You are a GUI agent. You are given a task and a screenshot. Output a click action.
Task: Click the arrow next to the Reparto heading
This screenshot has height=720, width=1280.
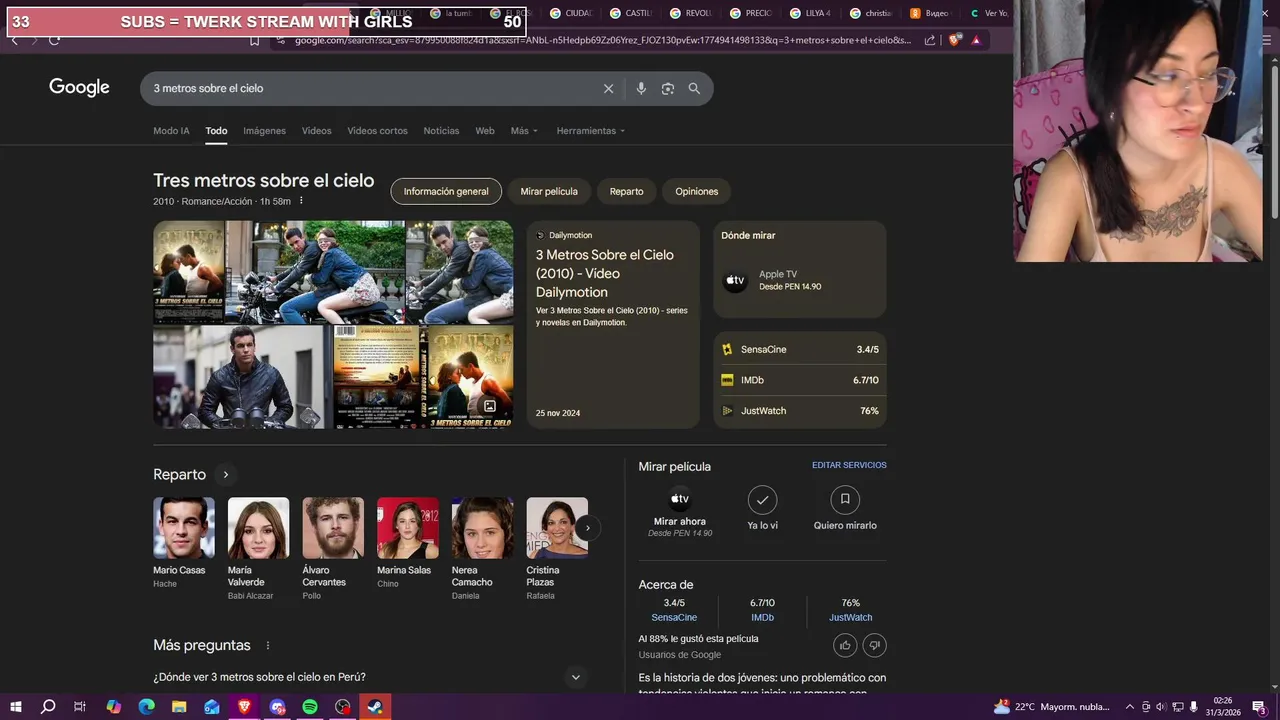pyautogui.click(x=226, y=475)
